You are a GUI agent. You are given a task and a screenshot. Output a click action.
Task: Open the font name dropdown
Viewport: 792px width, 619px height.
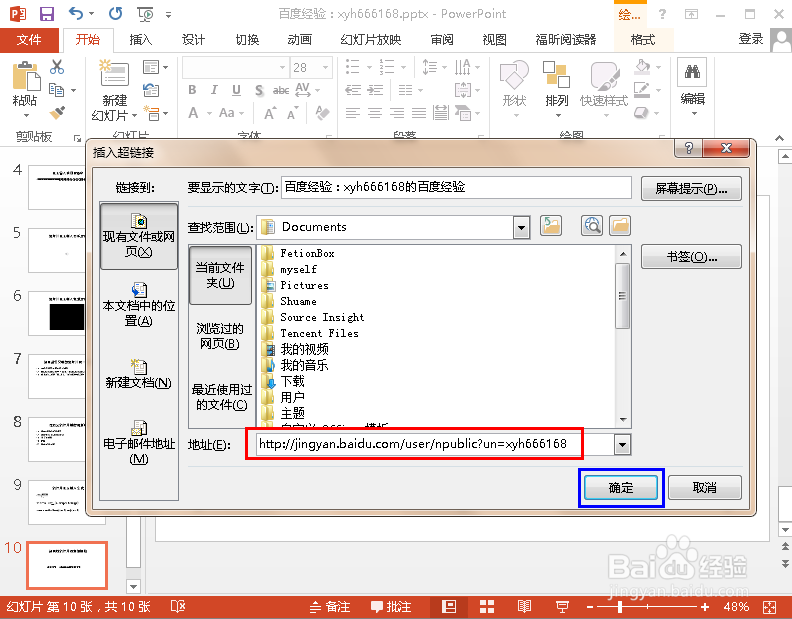pos(282,67)
